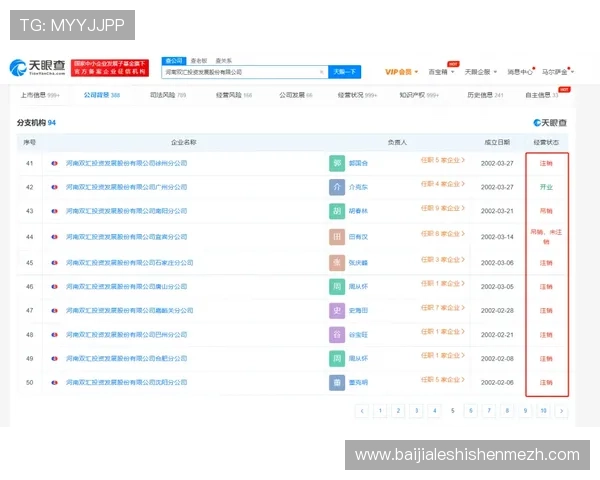Screen dimensions: 600x480
Task: Expand 任职 8 家企业 in row 44
Action: tap(443, 234)
